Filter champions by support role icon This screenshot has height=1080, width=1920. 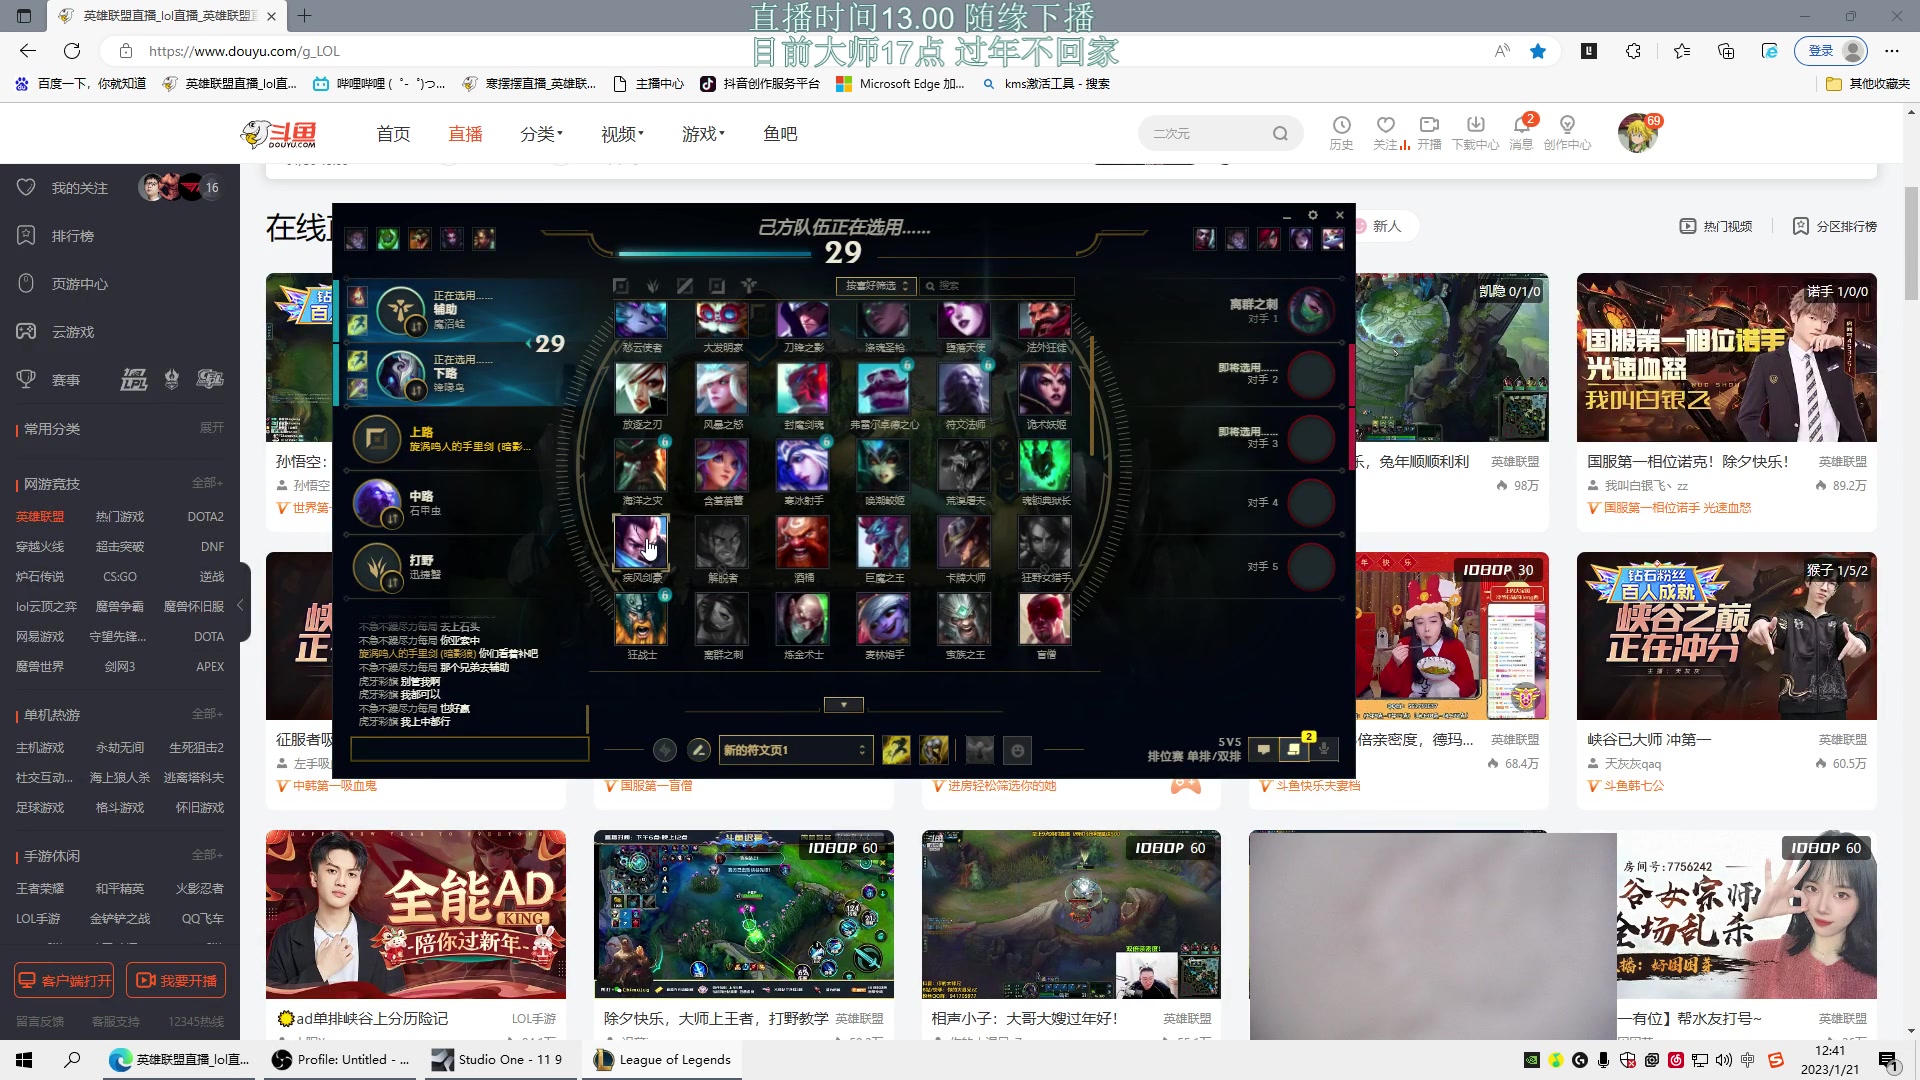(749, 286)
